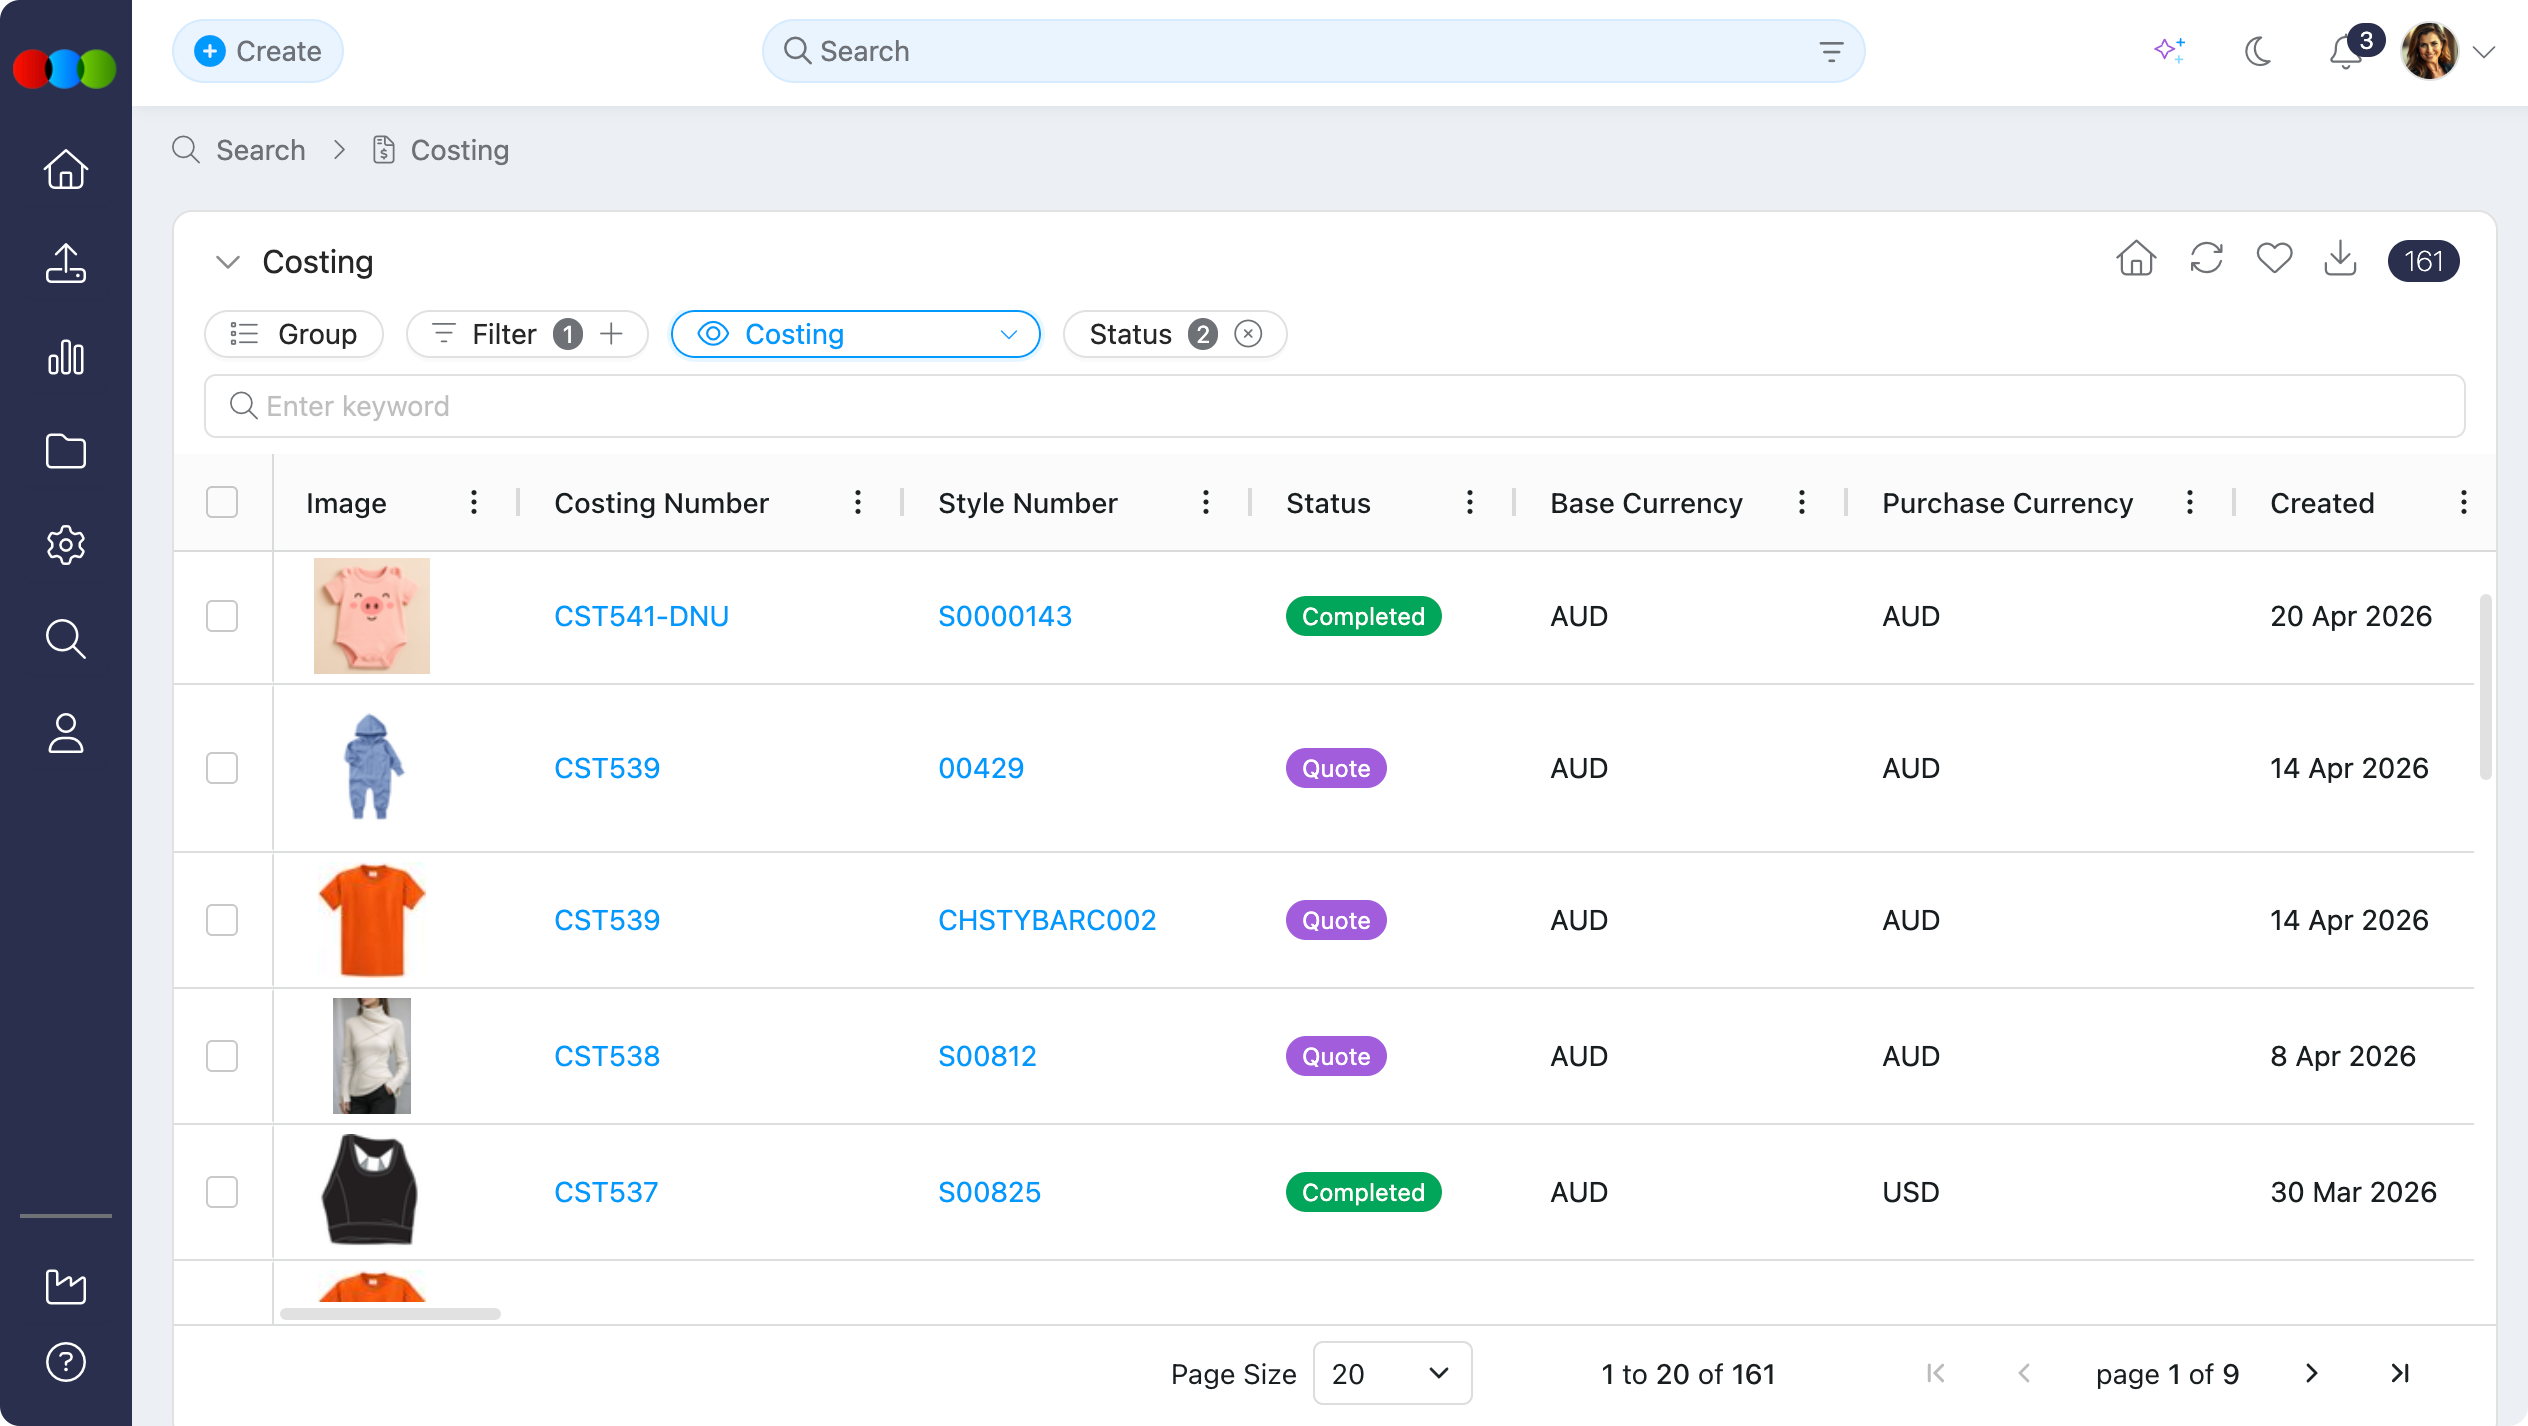Image resolution: width=2528 pixels, height=1426 pixels.
Task: Open the bar chart analytics sidebar icon
Action: pos(66,357)
